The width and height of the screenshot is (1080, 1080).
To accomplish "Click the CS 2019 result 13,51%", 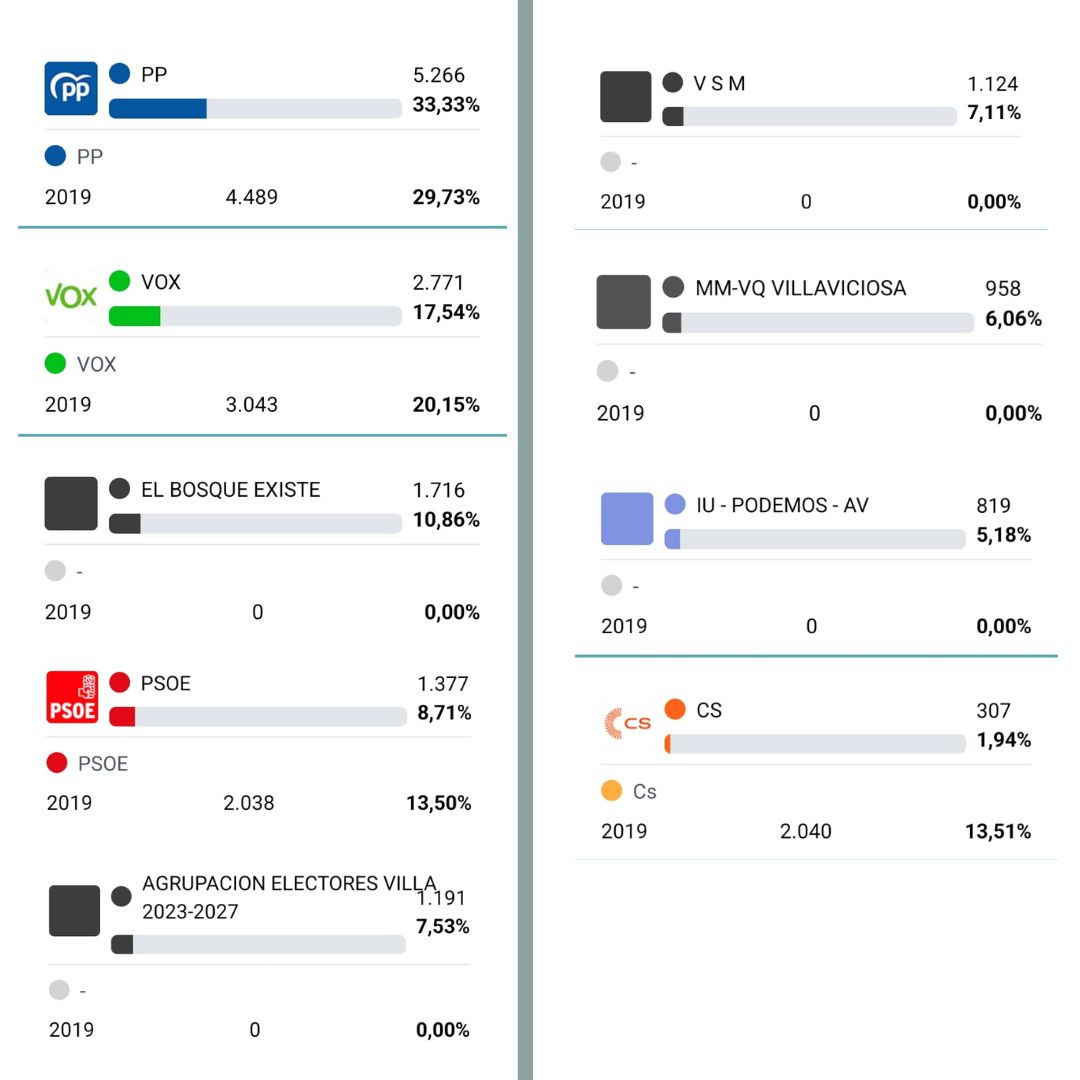I will (997, 831).
